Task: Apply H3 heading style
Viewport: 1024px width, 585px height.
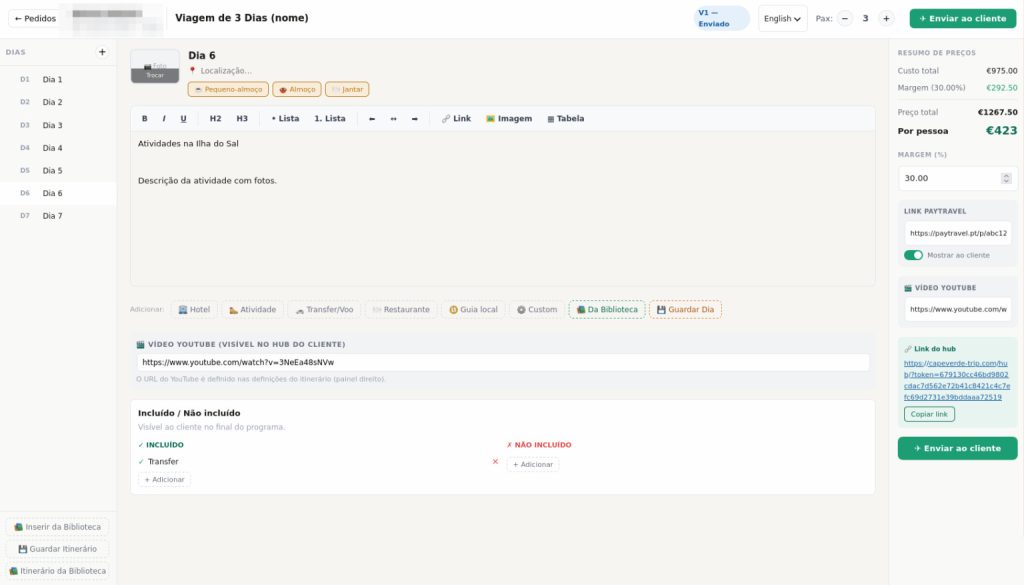Action: 242,119
